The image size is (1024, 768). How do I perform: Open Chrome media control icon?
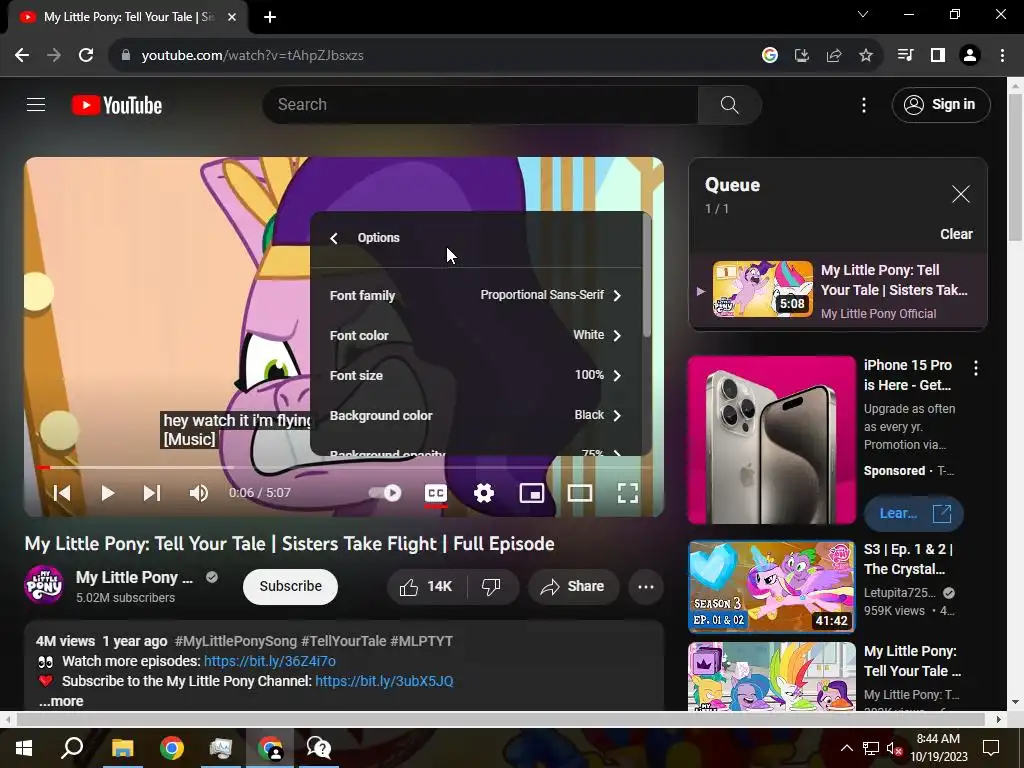(x=905, y=56)
